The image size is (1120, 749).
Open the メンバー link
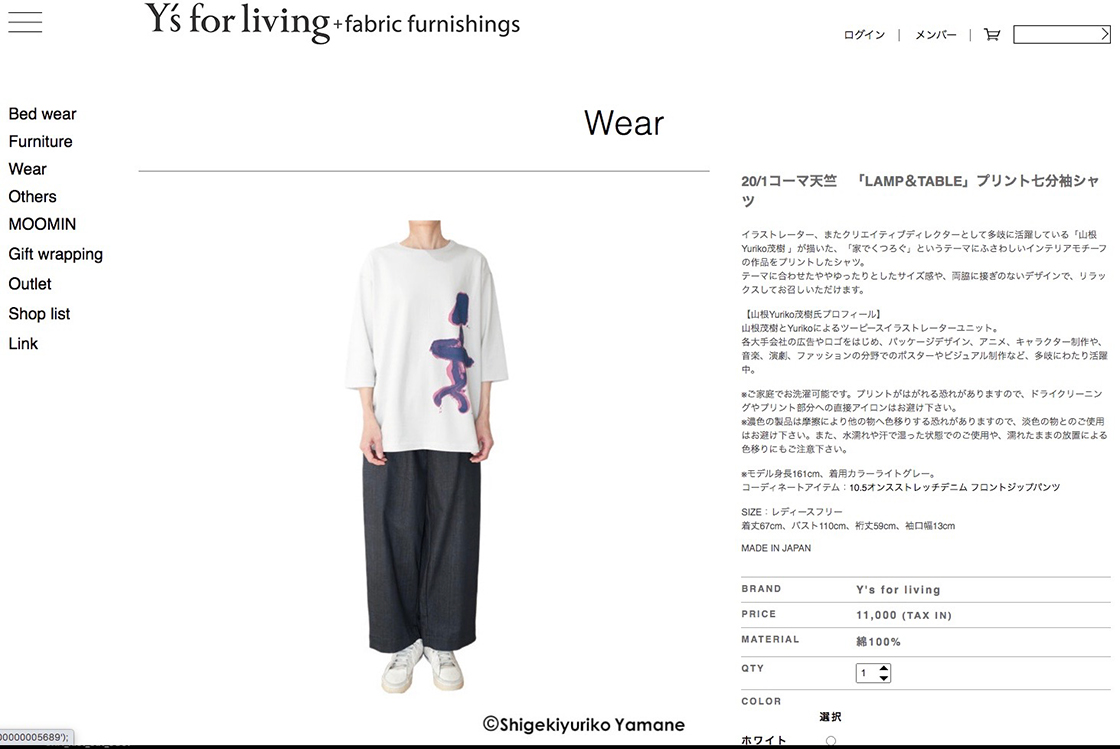(x=935, y=35)
